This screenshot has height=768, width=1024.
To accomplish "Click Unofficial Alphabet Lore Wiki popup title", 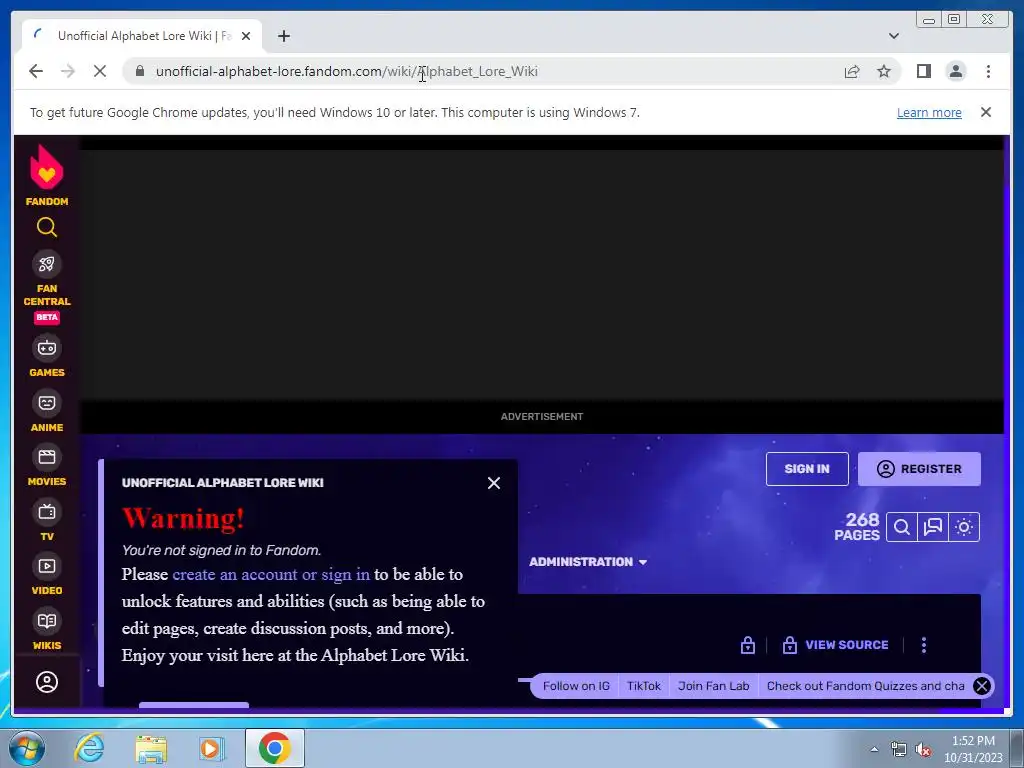I will coord(222,483).
